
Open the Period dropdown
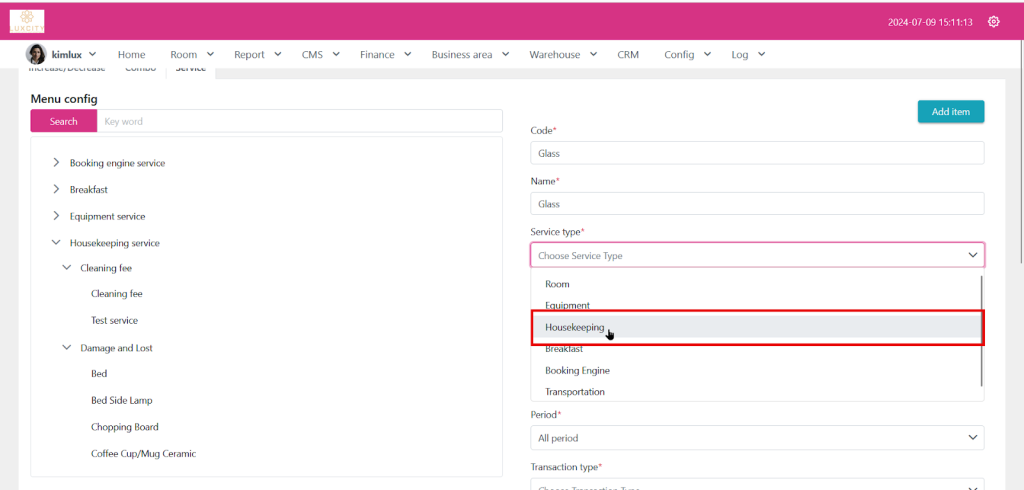click(x=756, y=438)
